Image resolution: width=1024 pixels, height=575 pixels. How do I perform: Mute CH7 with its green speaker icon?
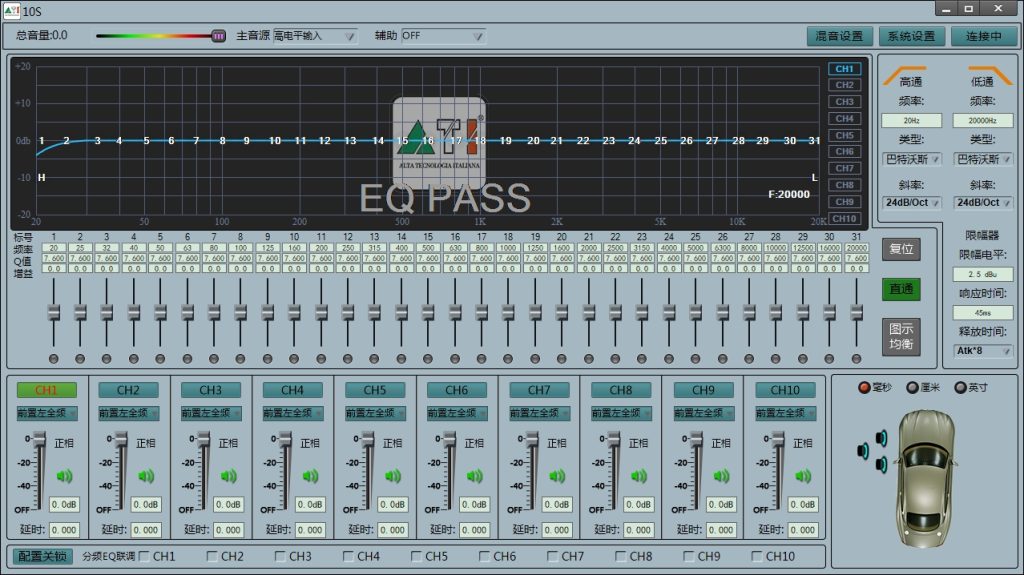click(557, 476)
